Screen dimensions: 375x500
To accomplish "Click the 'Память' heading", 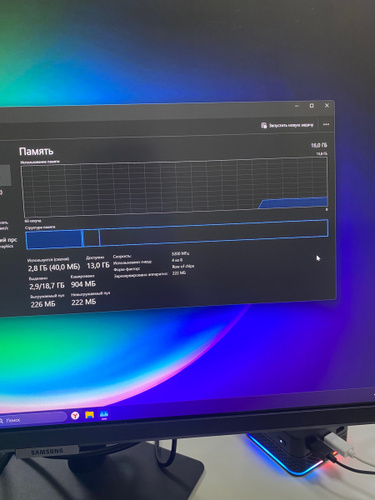I will [36, 151].
